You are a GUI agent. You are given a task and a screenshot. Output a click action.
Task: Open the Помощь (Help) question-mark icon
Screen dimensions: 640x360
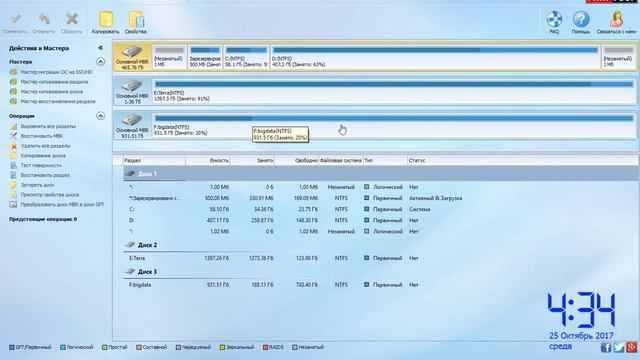(581, 23)
